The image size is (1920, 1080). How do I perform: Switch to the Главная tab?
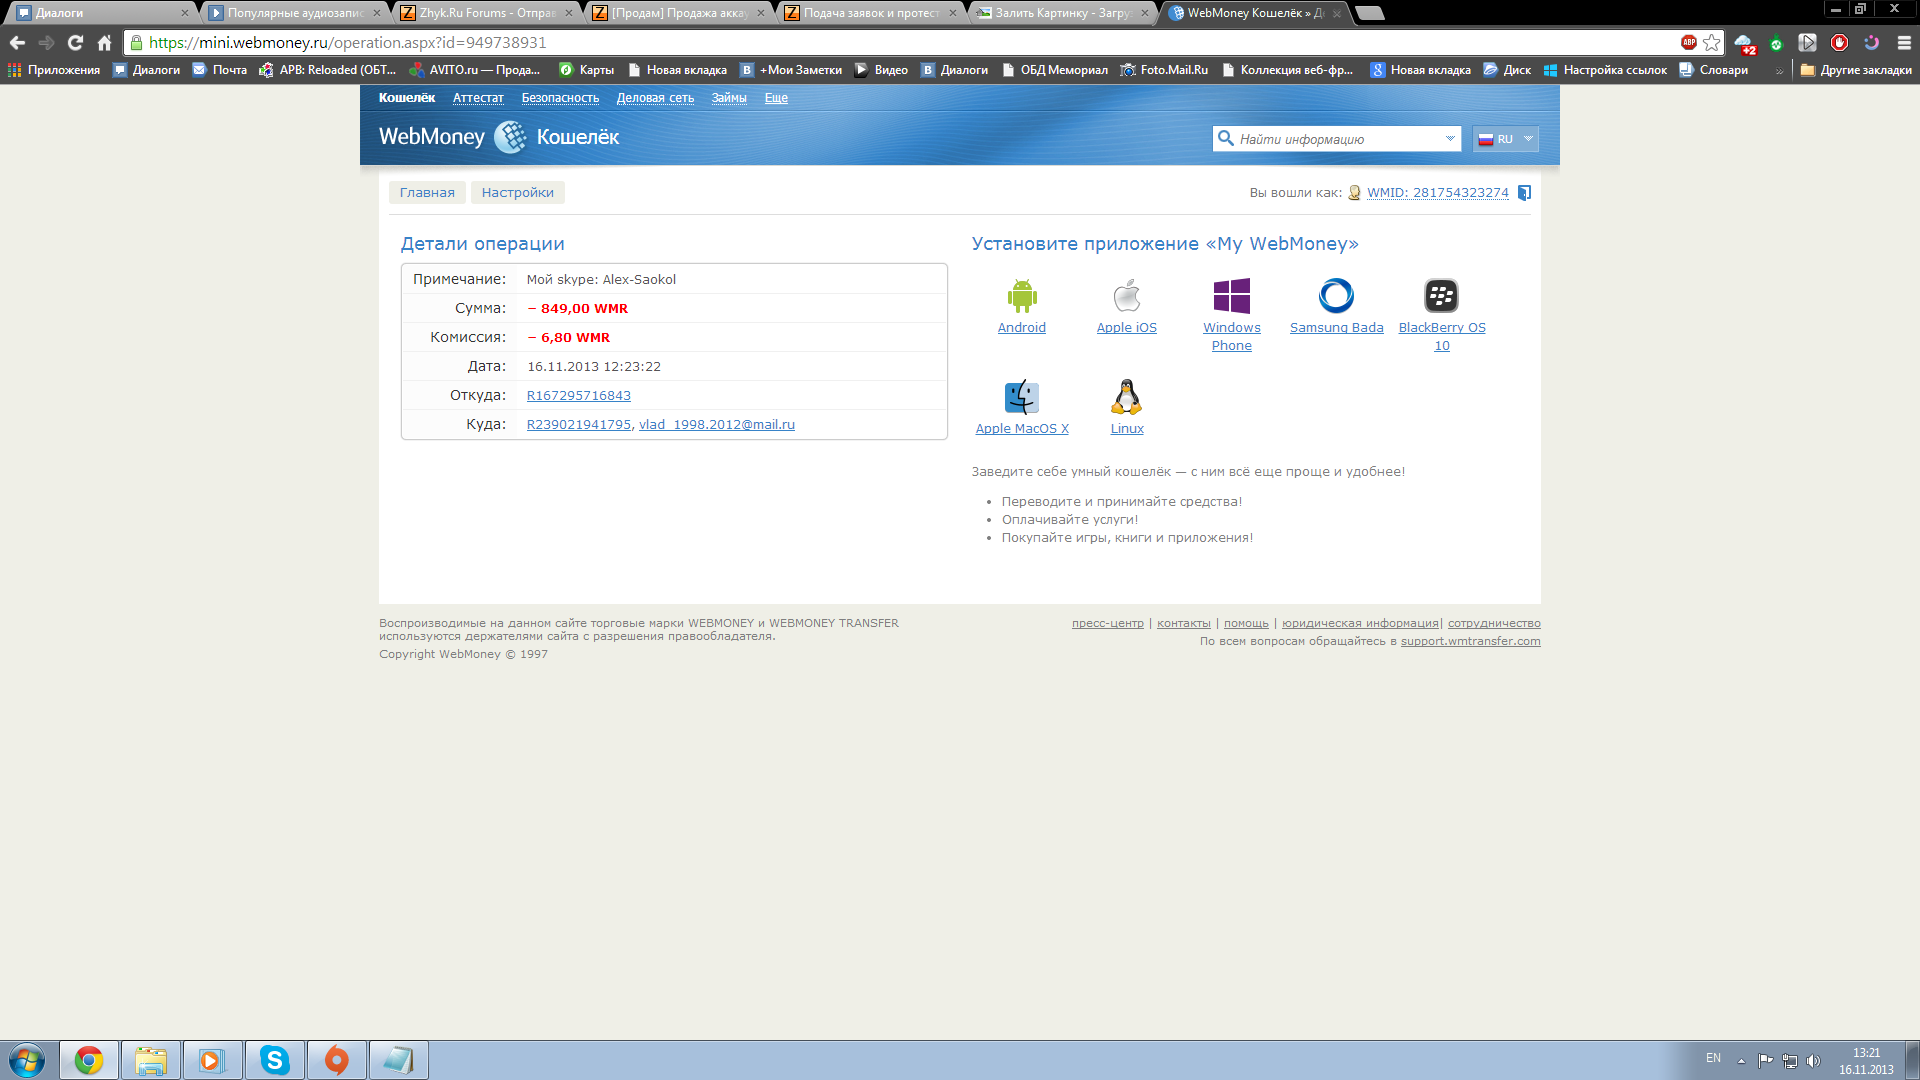(x=427, y=193)
